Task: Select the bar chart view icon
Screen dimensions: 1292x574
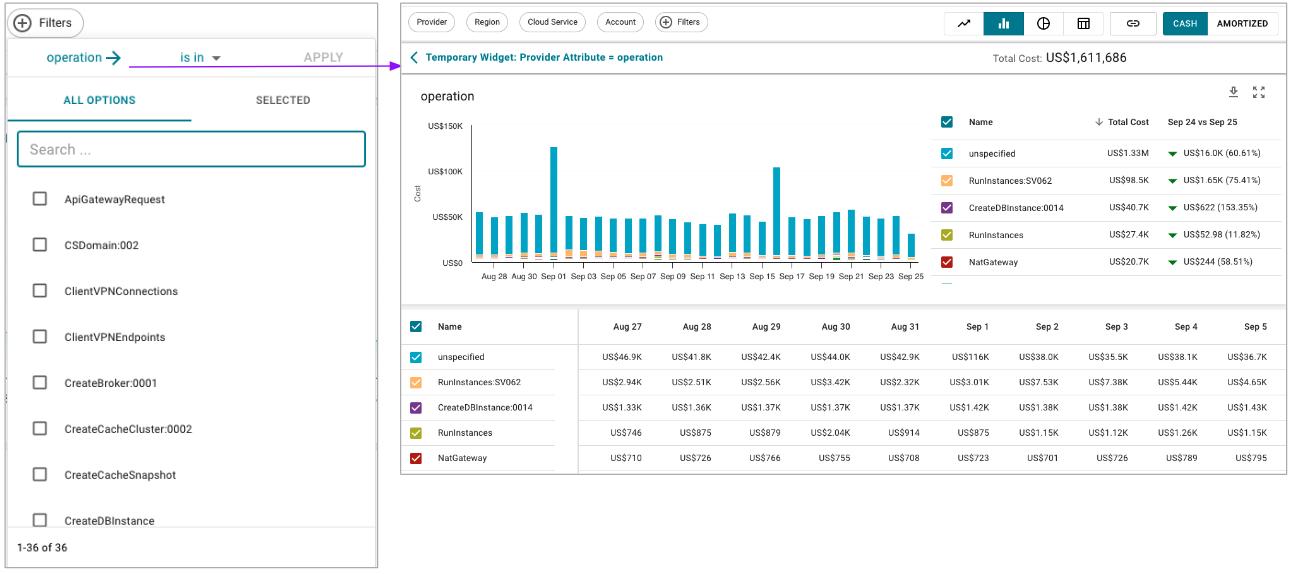Action: (1003, 23)
